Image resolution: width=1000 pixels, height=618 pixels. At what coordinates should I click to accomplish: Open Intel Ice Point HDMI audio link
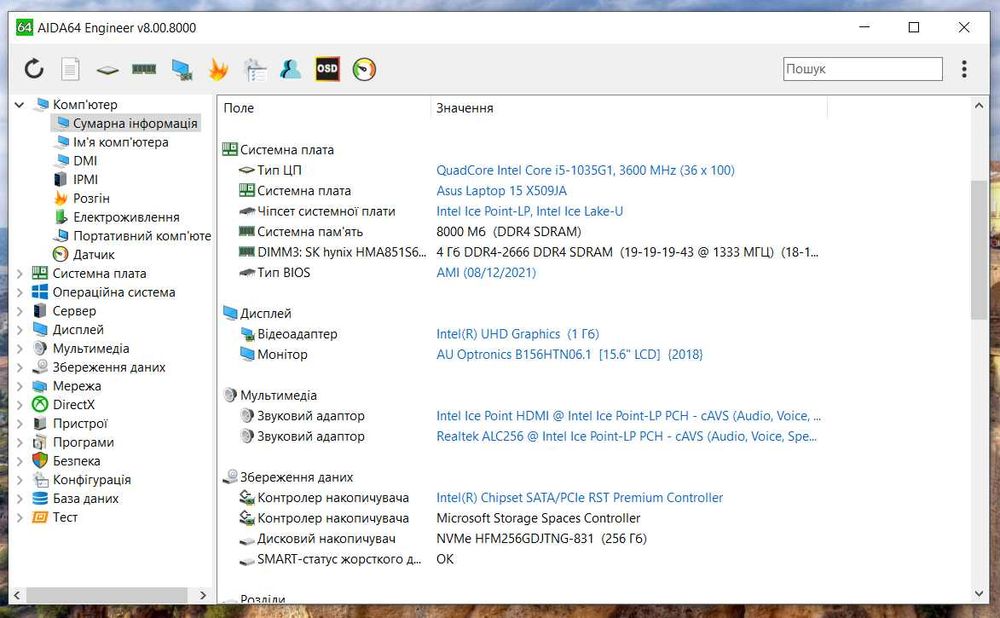[x=628, y=416]
